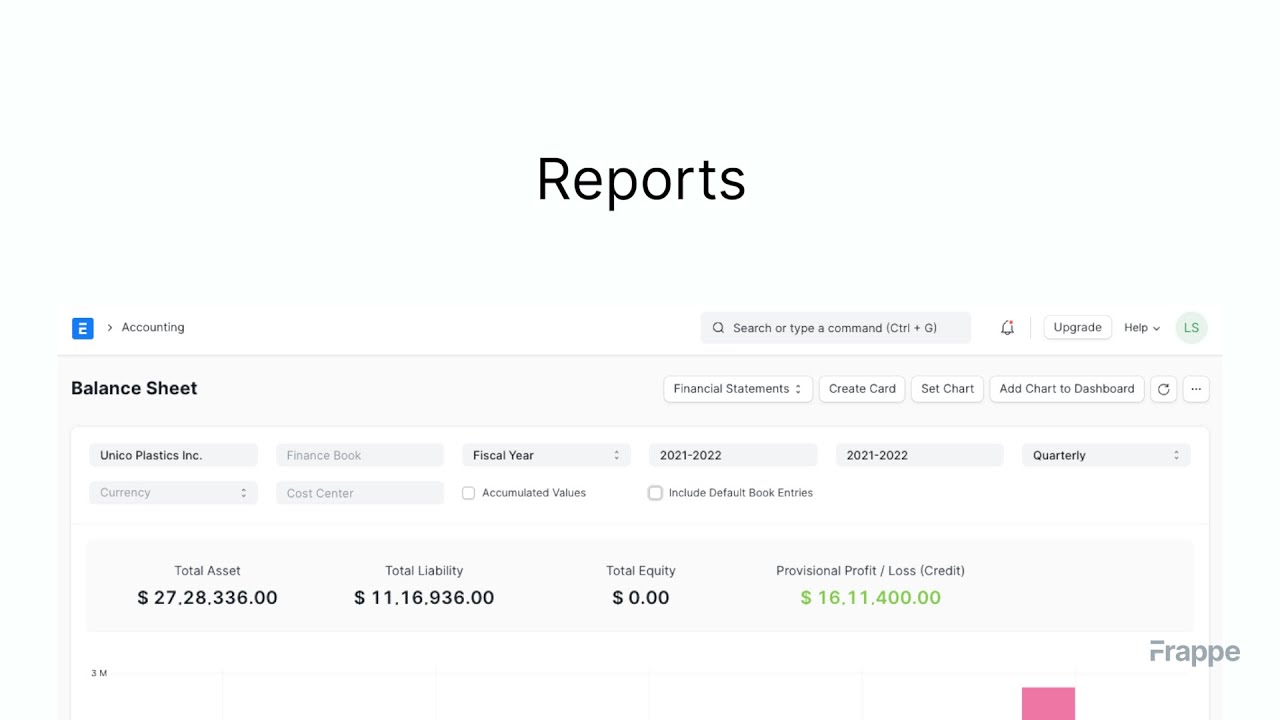The image size is (1280, 720).
Task: Enable Include Default Book Entries checkbox
Action: click(655, 493)
